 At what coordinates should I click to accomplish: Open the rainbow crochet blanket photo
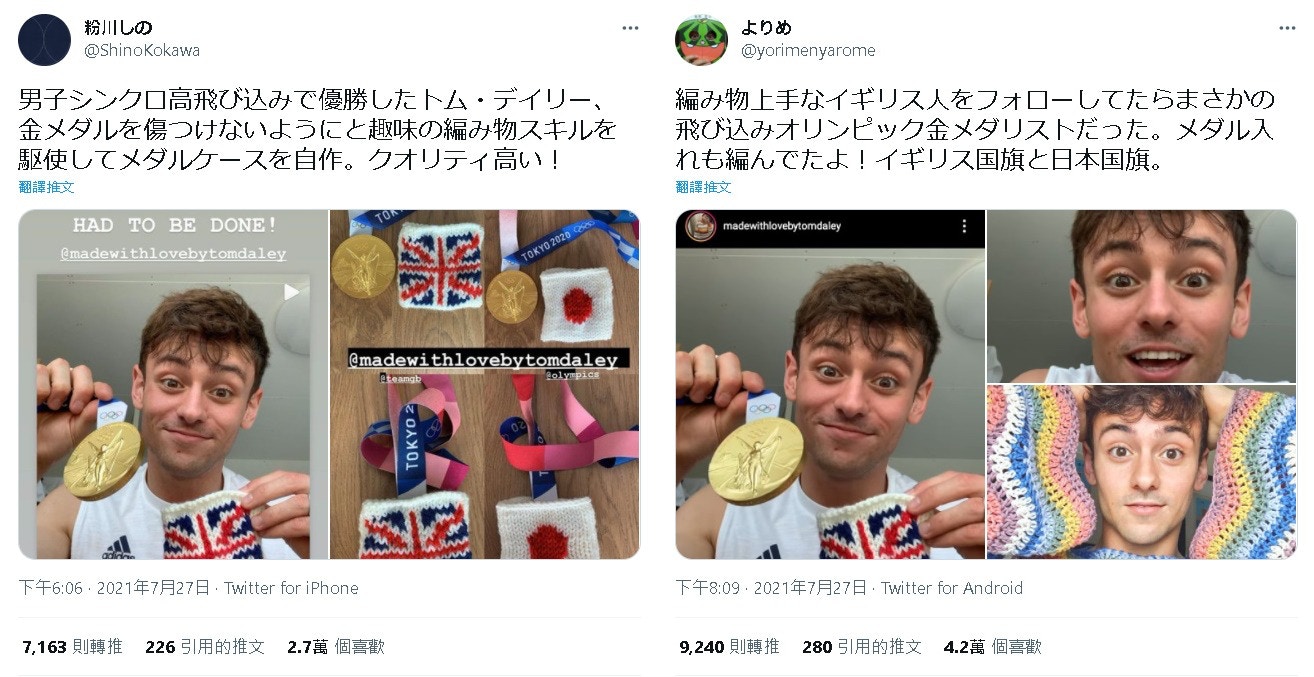click(1142, 472)
